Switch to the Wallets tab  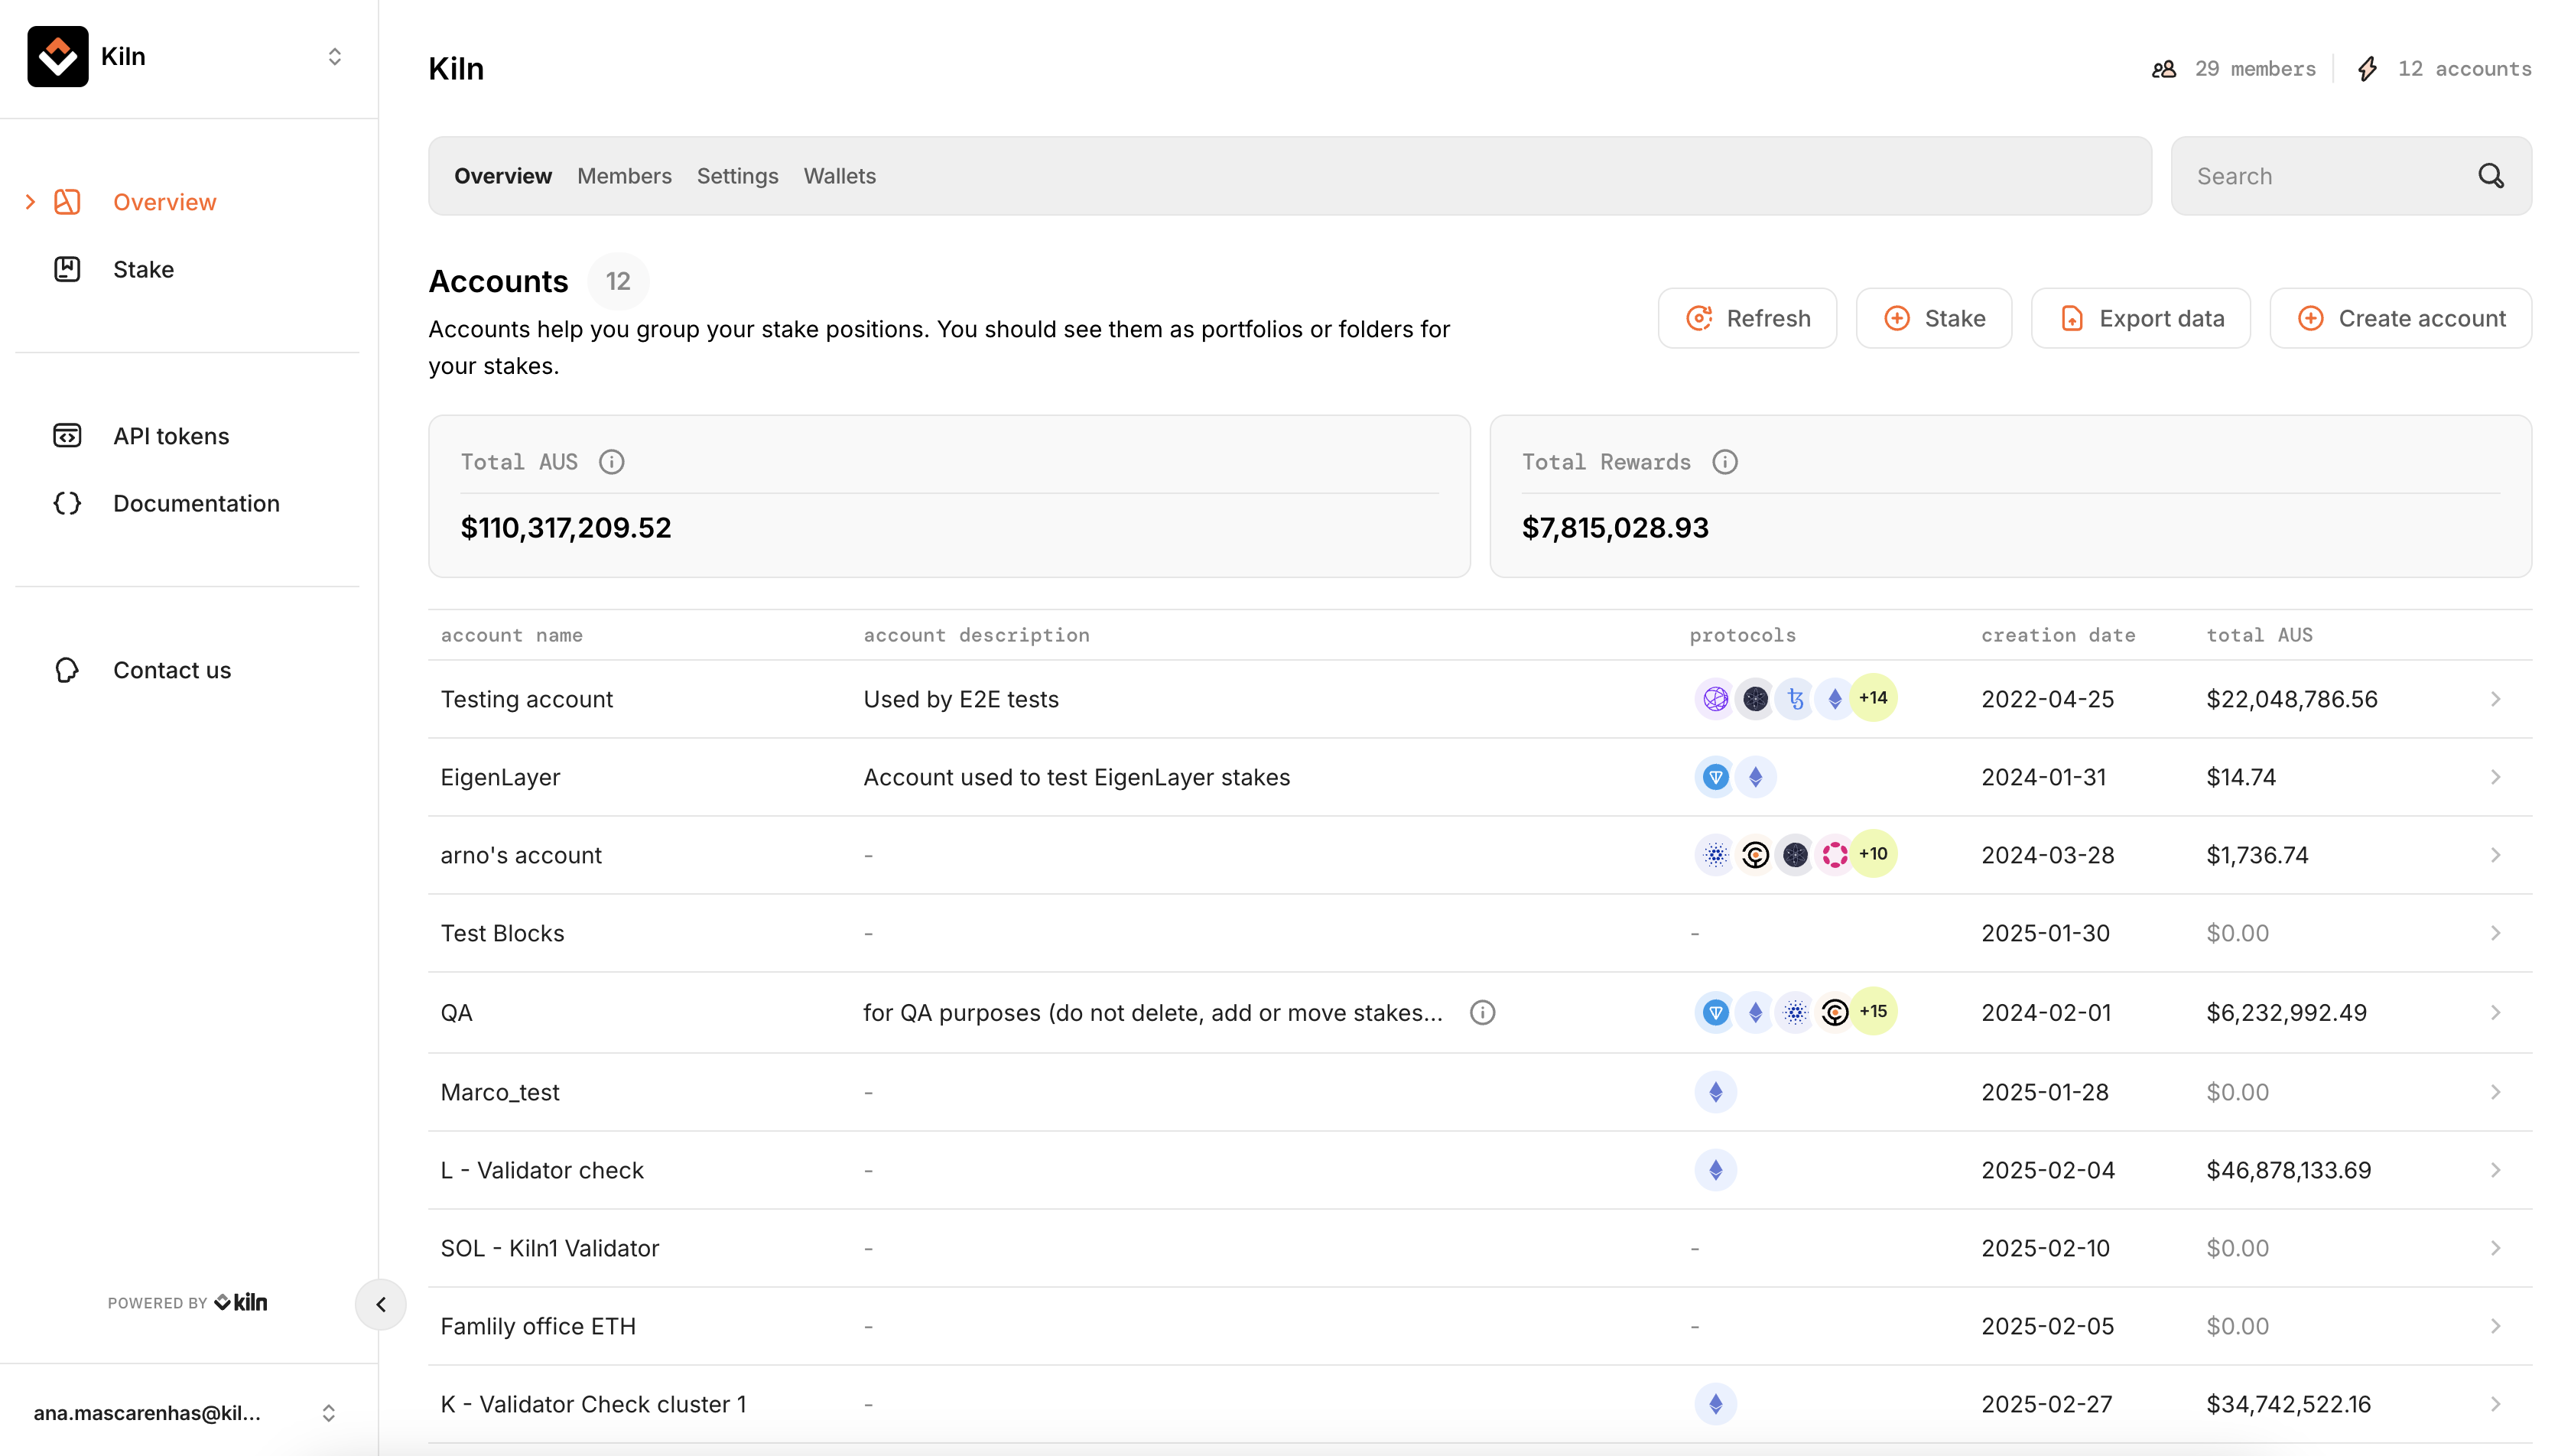[839, 176]
